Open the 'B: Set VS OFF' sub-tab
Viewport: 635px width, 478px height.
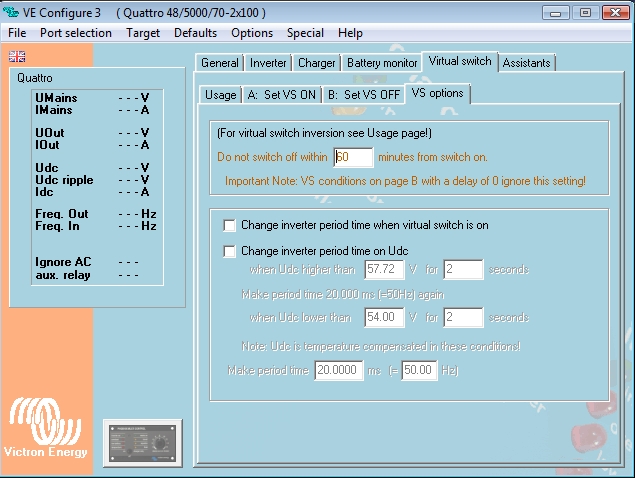tap(364, 95)
